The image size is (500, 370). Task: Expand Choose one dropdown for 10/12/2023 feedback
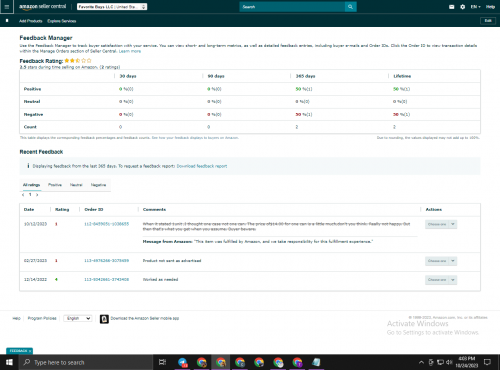click(x=441, y=224)
